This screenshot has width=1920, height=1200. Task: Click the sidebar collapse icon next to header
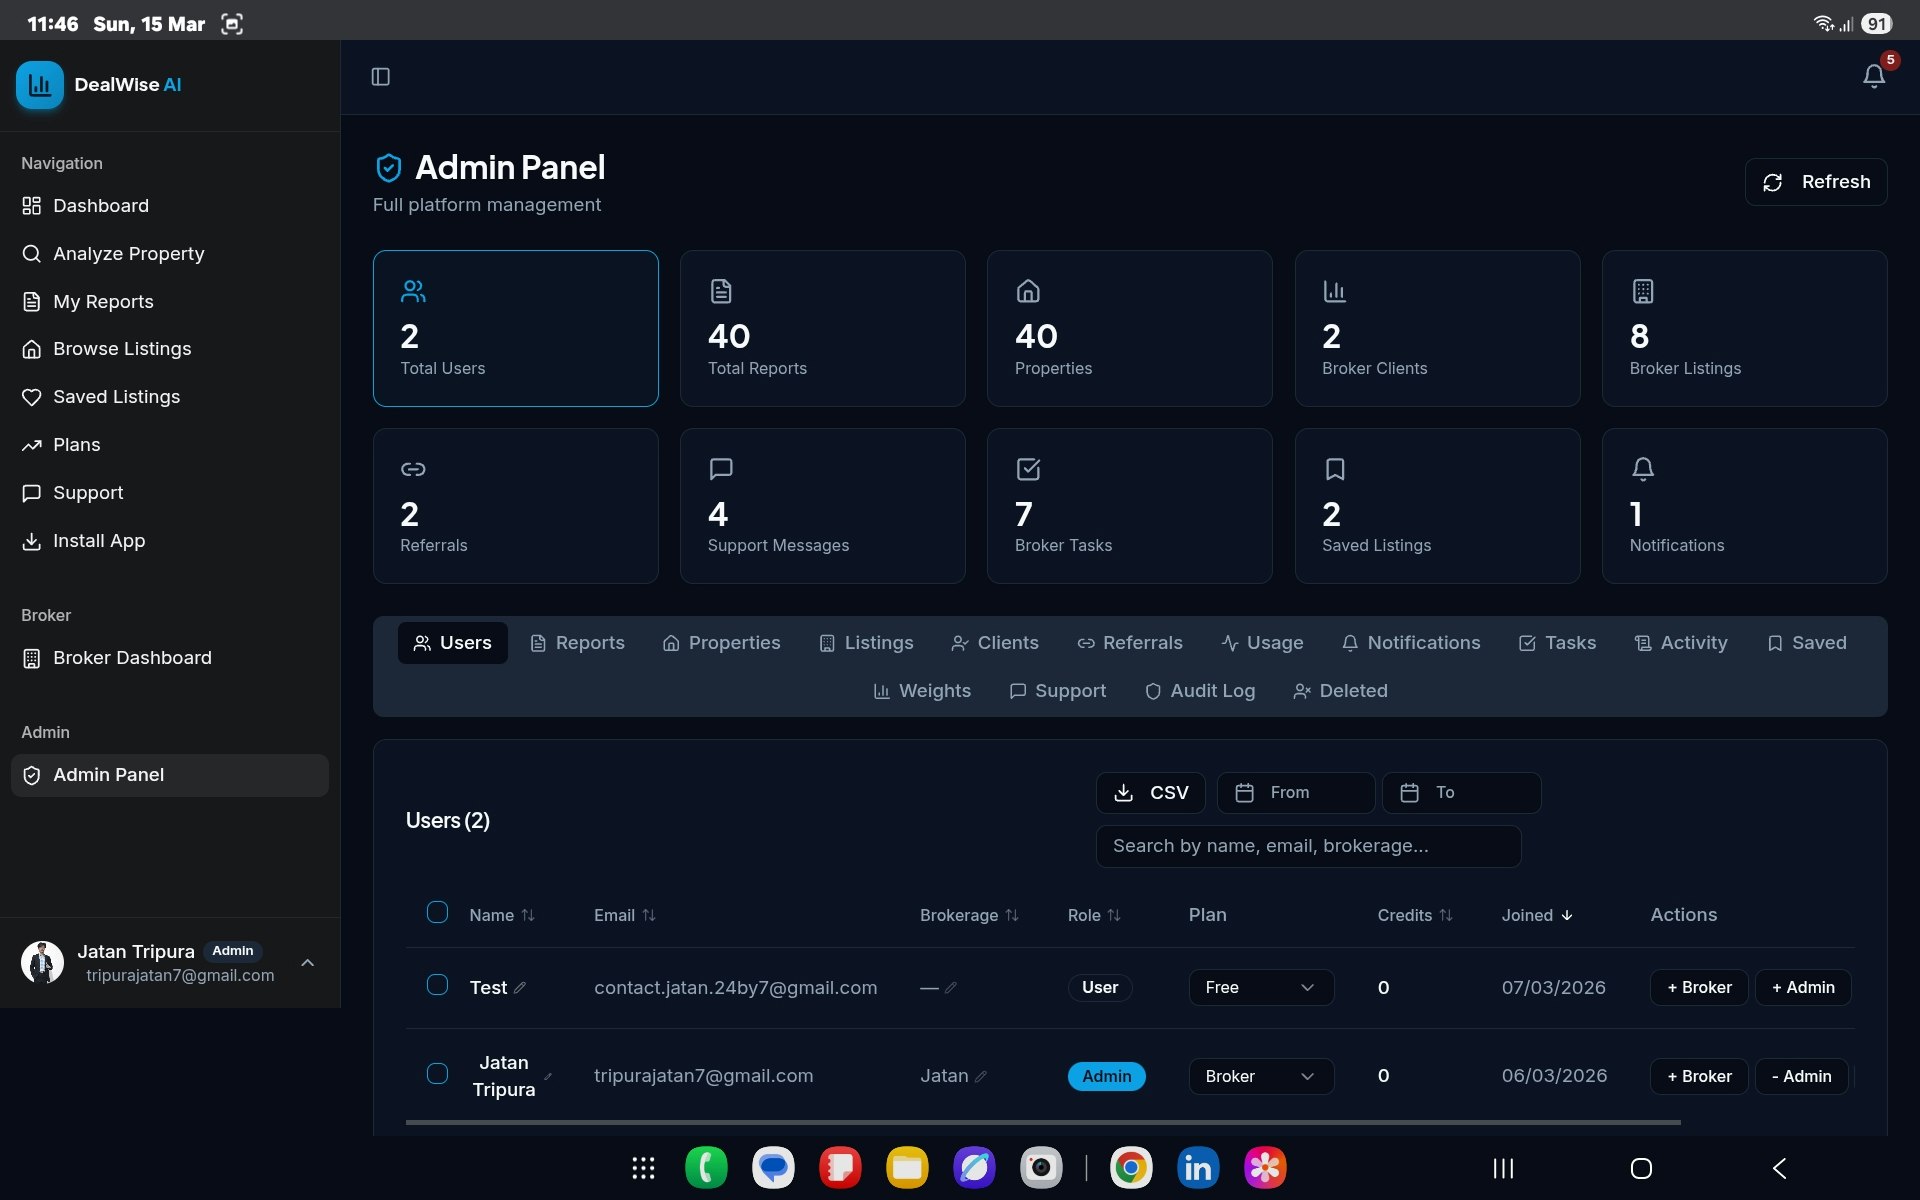pyautogui.click(x=380, y=76)
